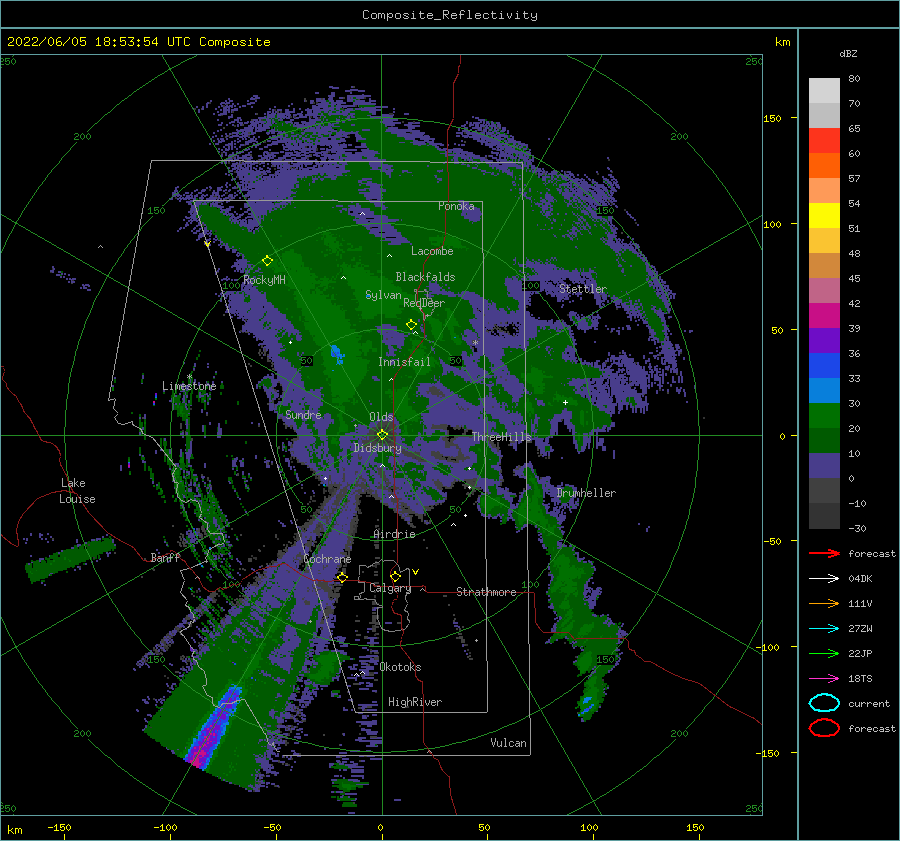Click the blue echo cell west of Innisfail

(x=338, y=354)
